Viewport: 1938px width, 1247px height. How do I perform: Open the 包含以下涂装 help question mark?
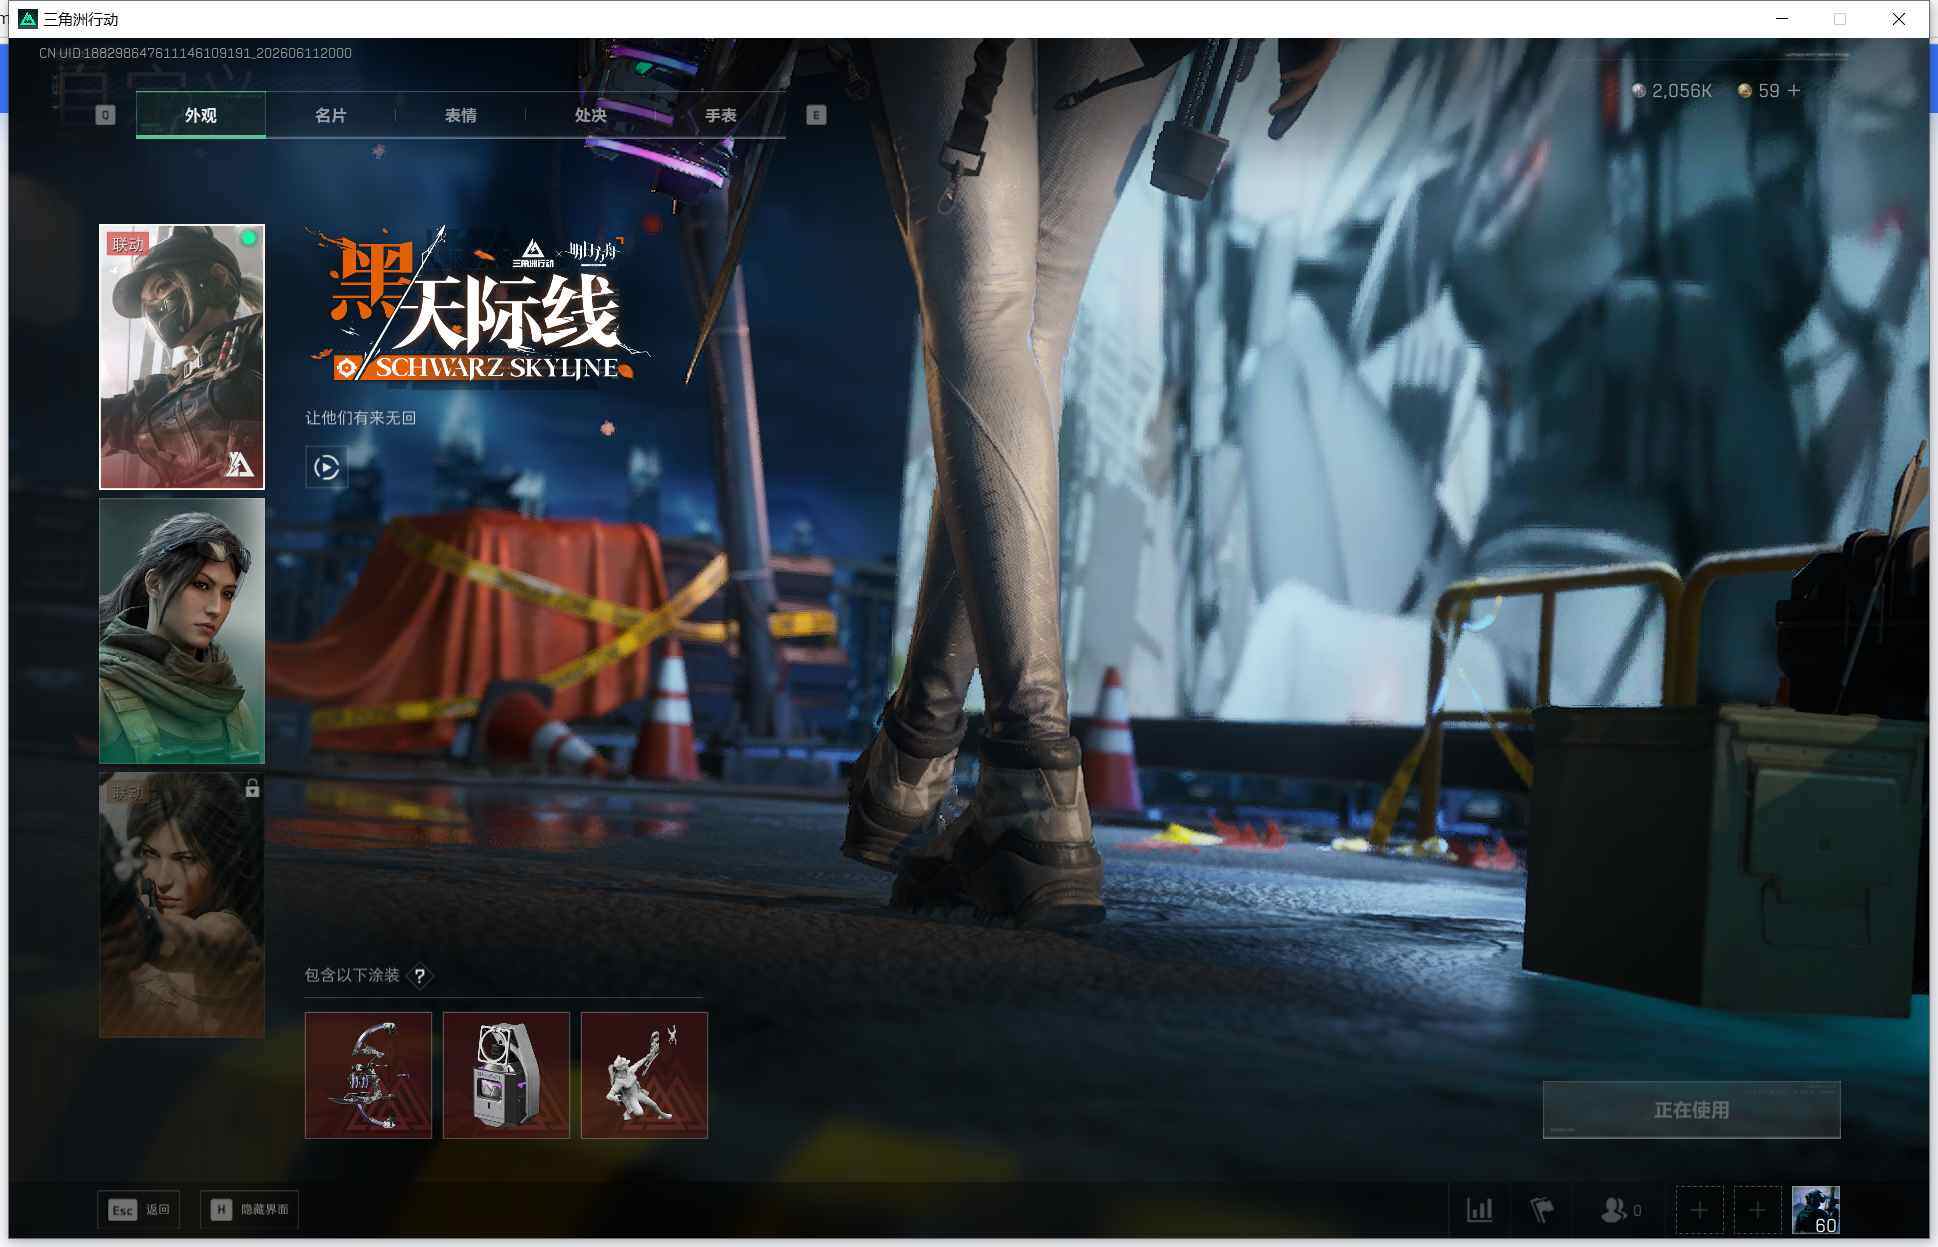click(420, 975)
